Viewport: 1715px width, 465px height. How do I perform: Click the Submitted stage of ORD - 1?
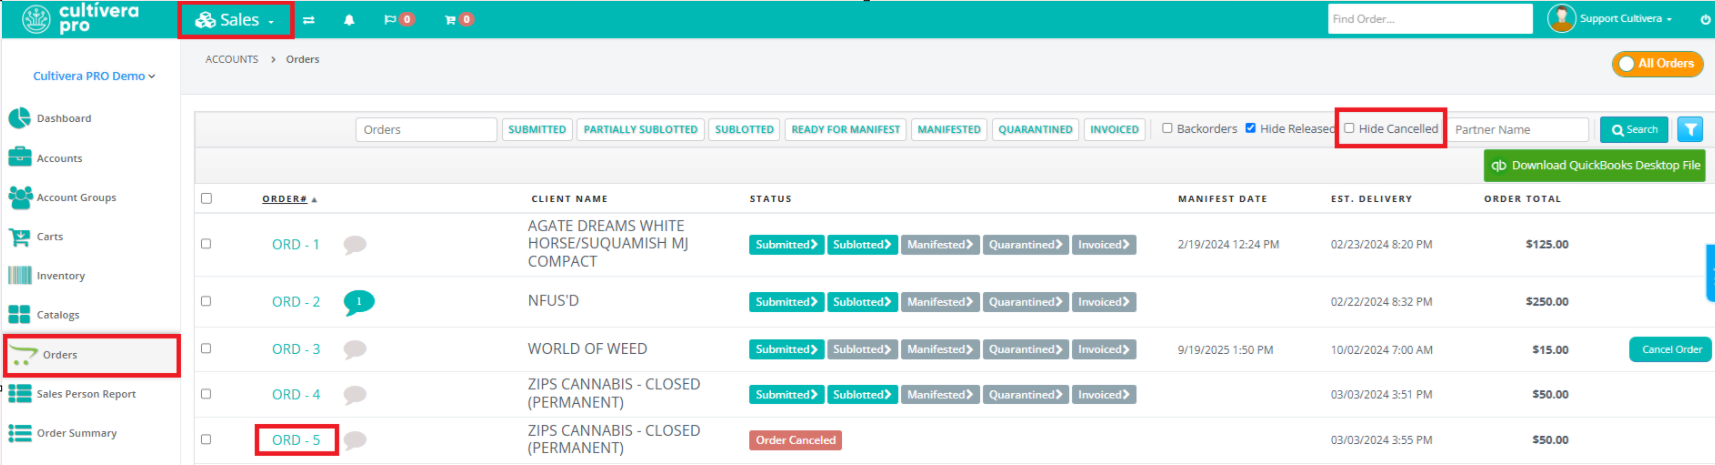[x=786, y=244]
